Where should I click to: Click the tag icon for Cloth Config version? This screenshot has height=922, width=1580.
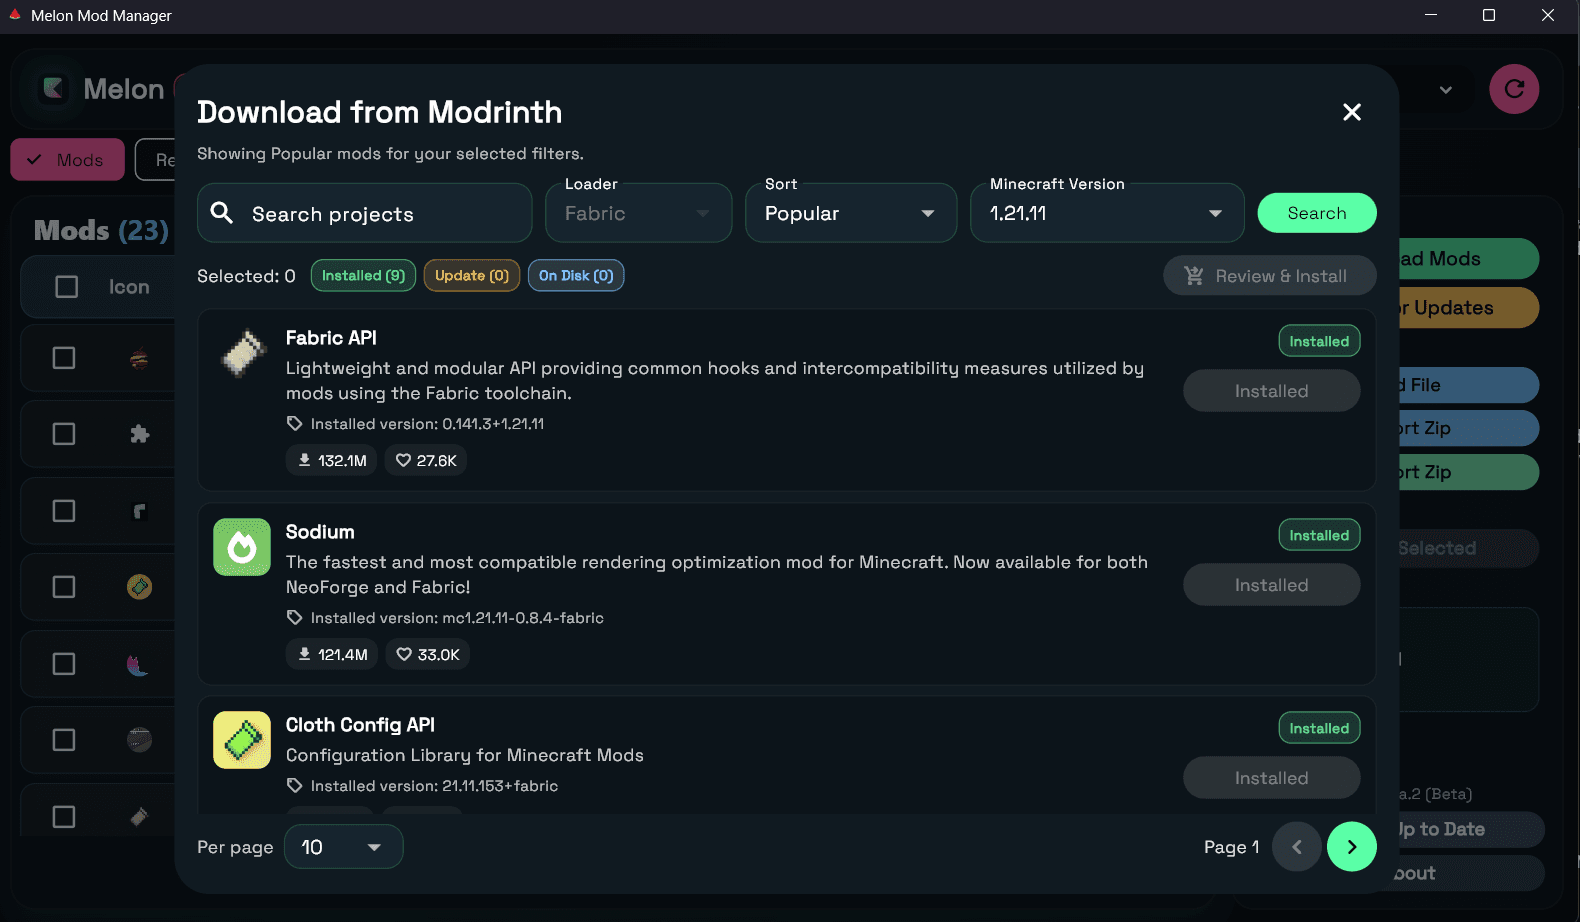click(x=294, y=786)
